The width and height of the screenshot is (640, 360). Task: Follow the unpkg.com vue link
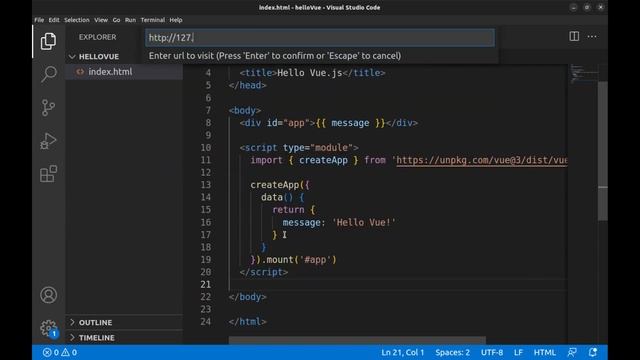pos(482,160)
